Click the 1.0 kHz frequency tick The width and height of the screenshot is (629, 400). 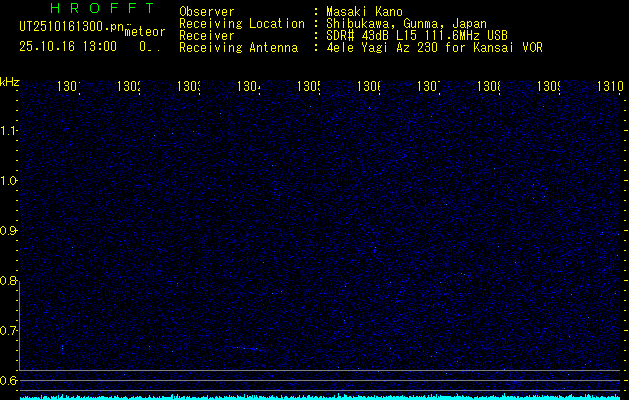point(9,181)
